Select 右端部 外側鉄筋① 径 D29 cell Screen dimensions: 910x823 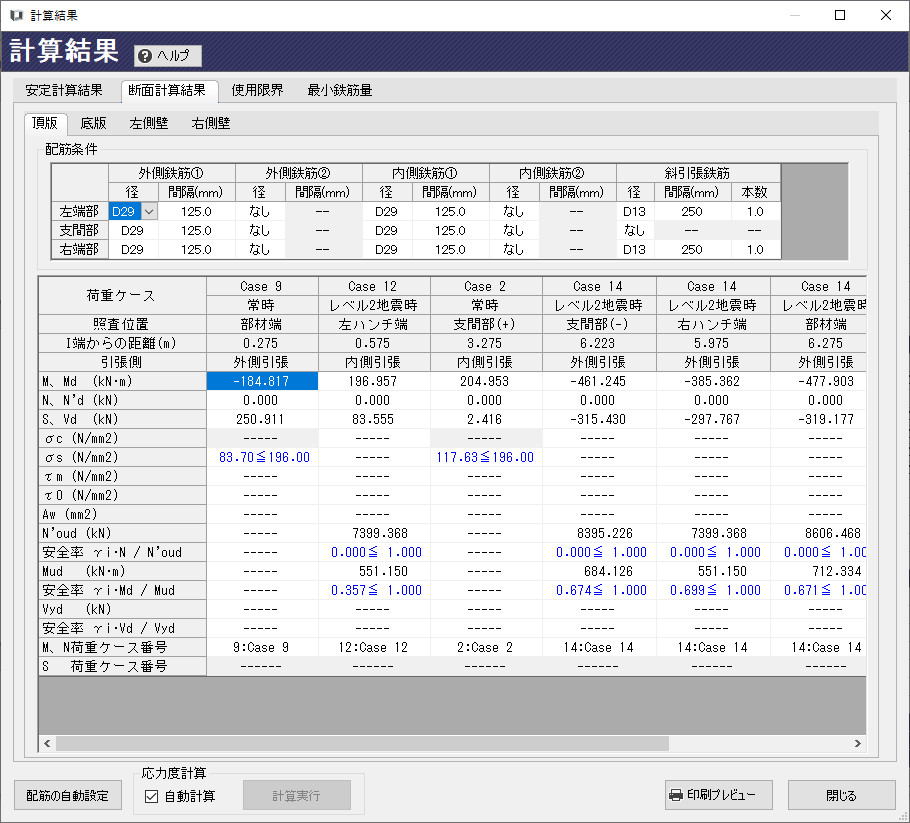point(133,250)
